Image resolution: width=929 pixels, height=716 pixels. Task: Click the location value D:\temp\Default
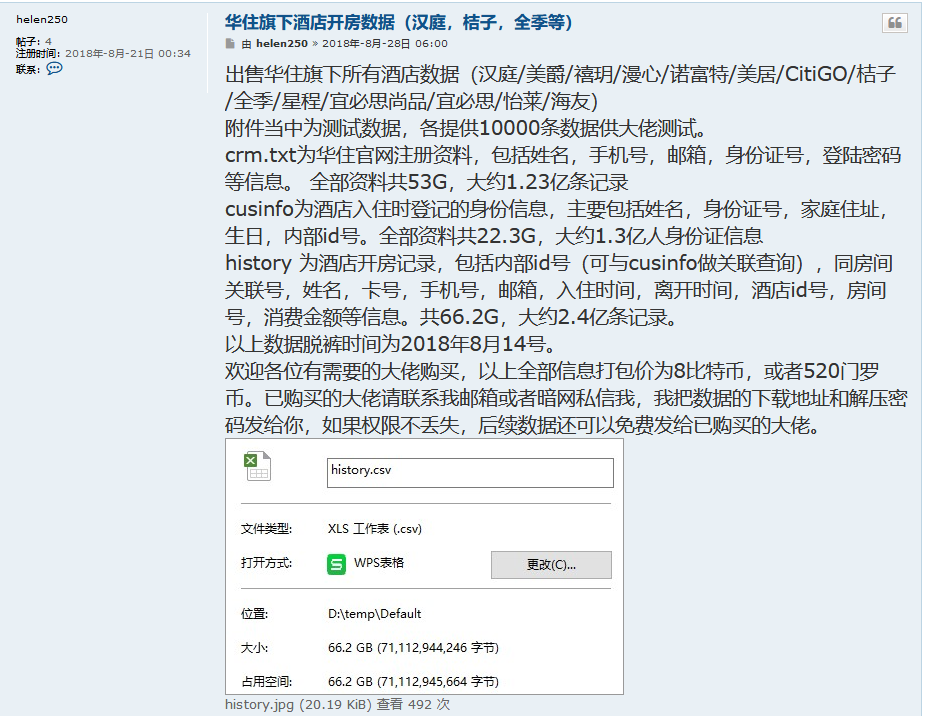coord(374,613)
